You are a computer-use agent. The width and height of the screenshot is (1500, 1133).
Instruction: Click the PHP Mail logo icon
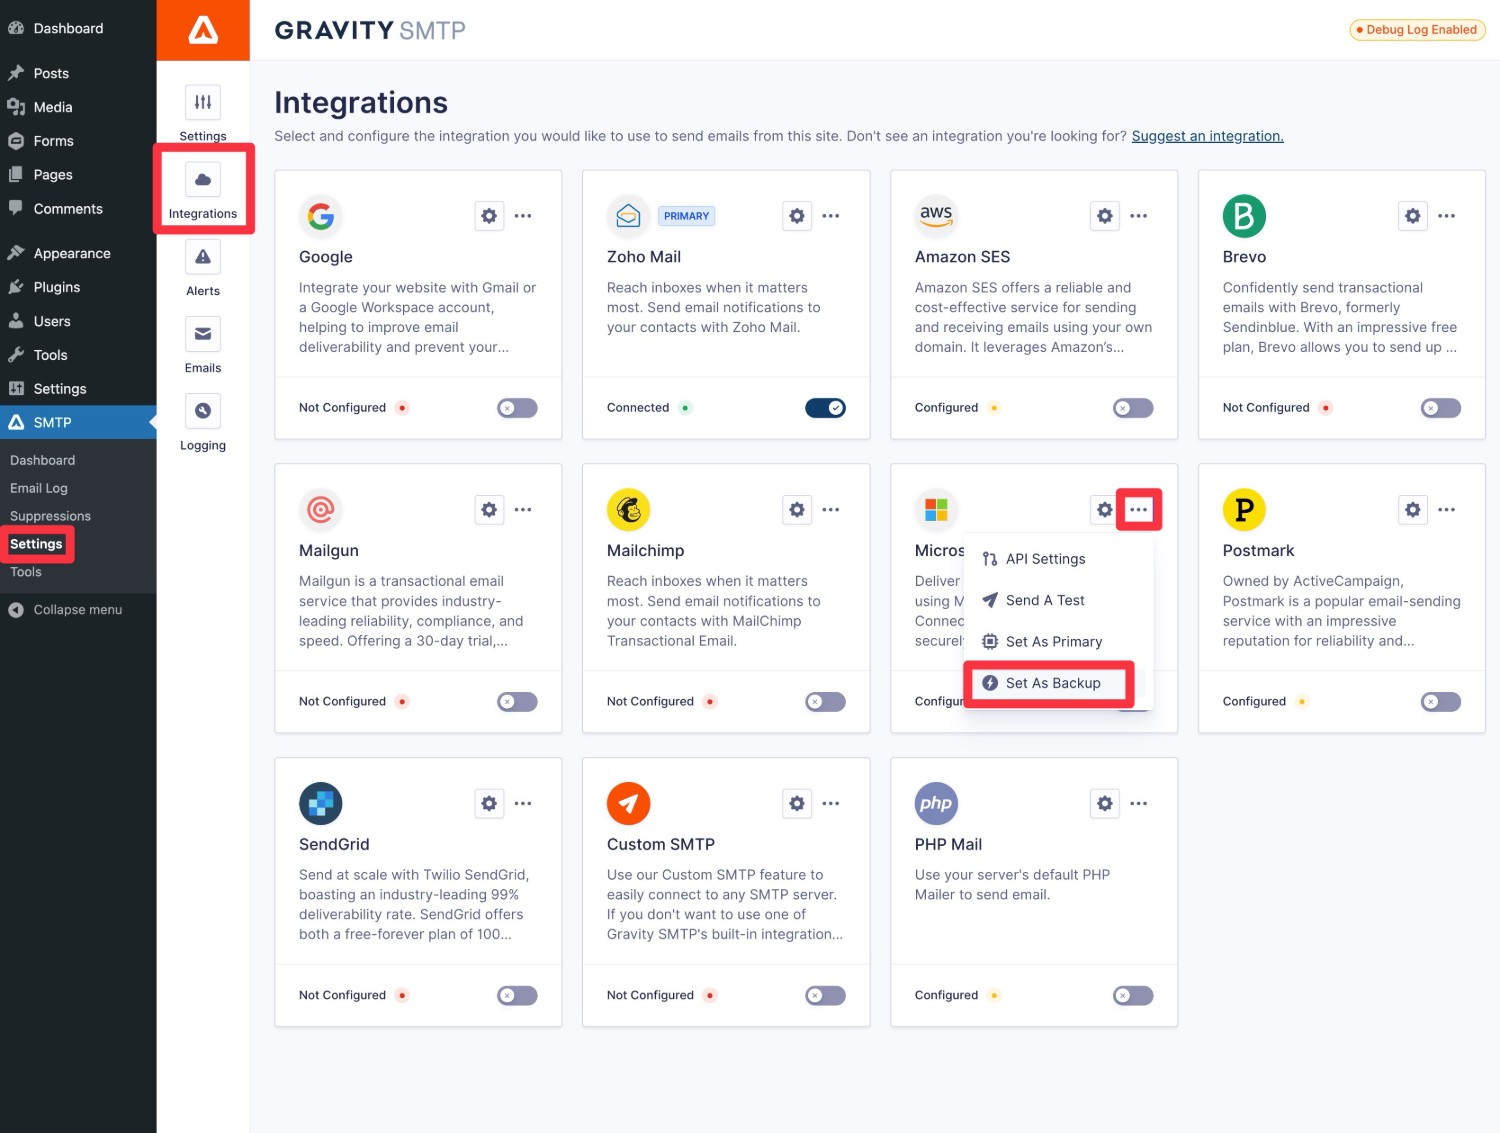(937, 804)
